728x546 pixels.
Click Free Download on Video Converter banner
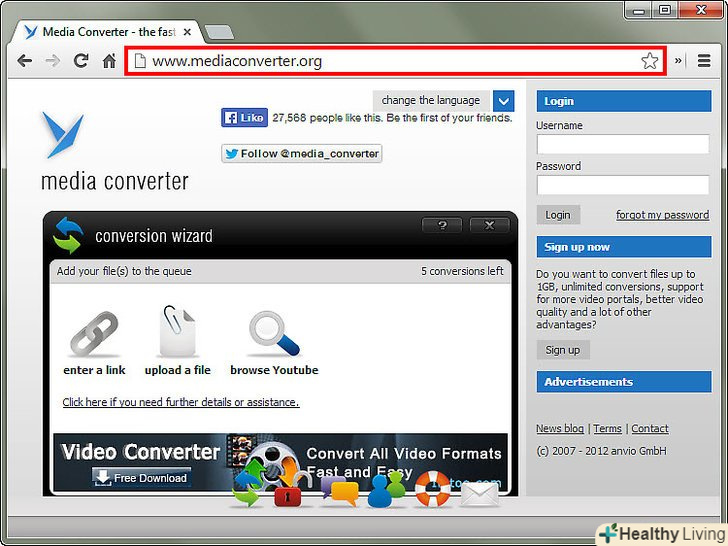142,478
